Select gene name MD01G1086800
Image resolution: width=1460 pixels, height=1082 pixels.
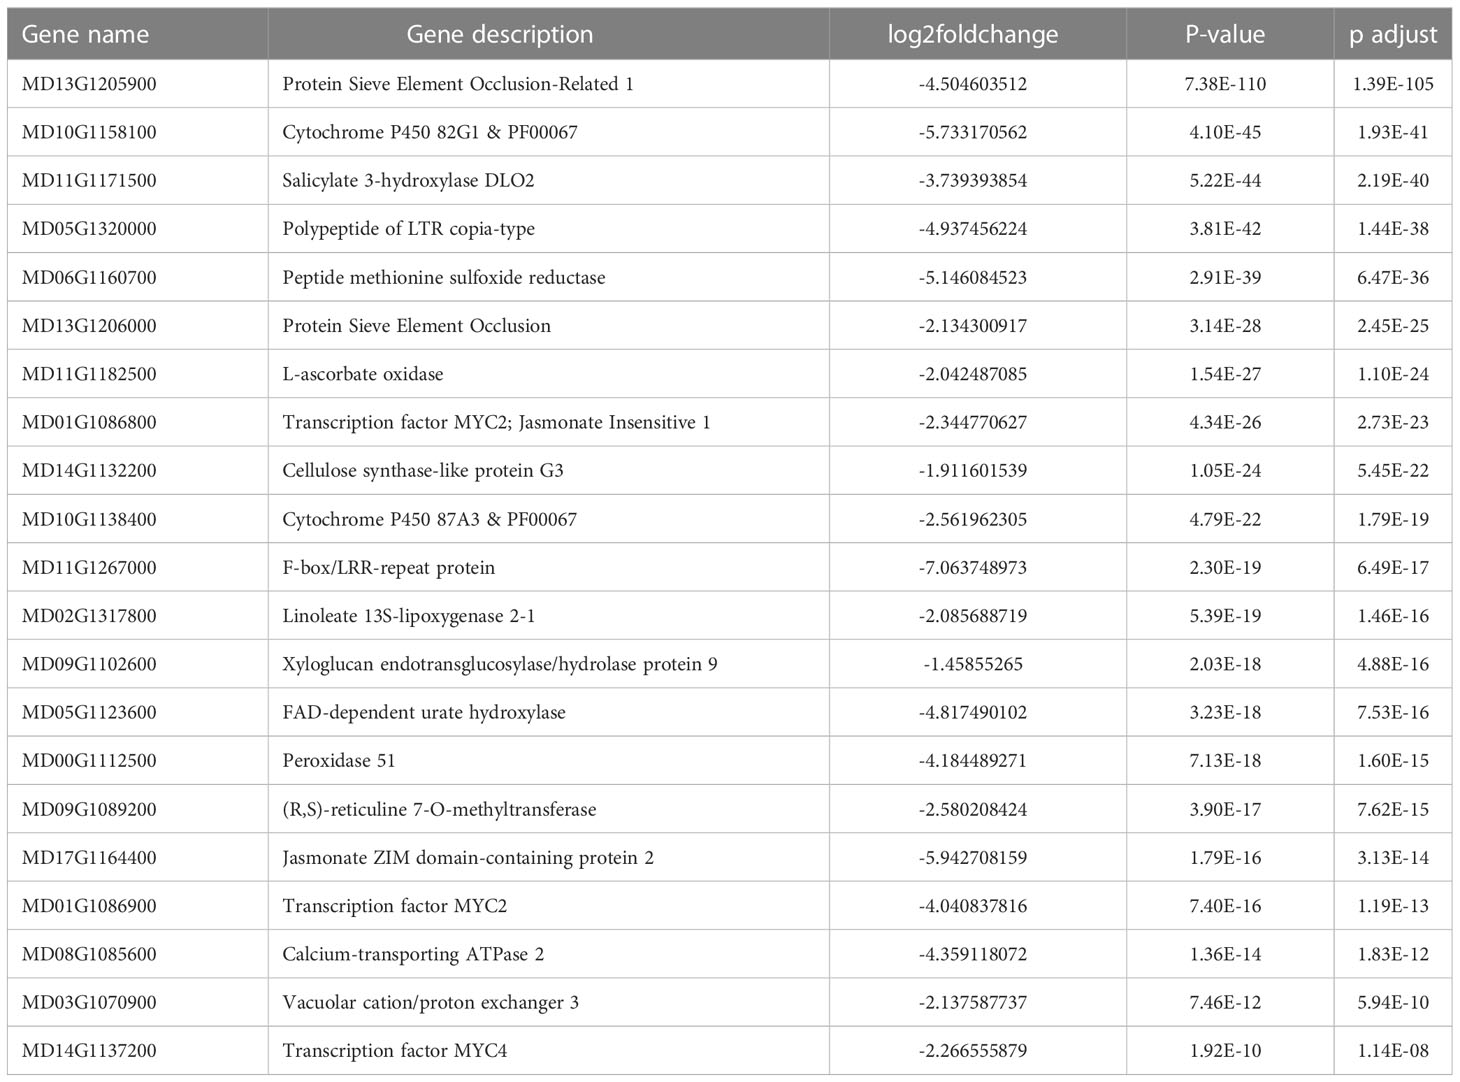point(89,422)
